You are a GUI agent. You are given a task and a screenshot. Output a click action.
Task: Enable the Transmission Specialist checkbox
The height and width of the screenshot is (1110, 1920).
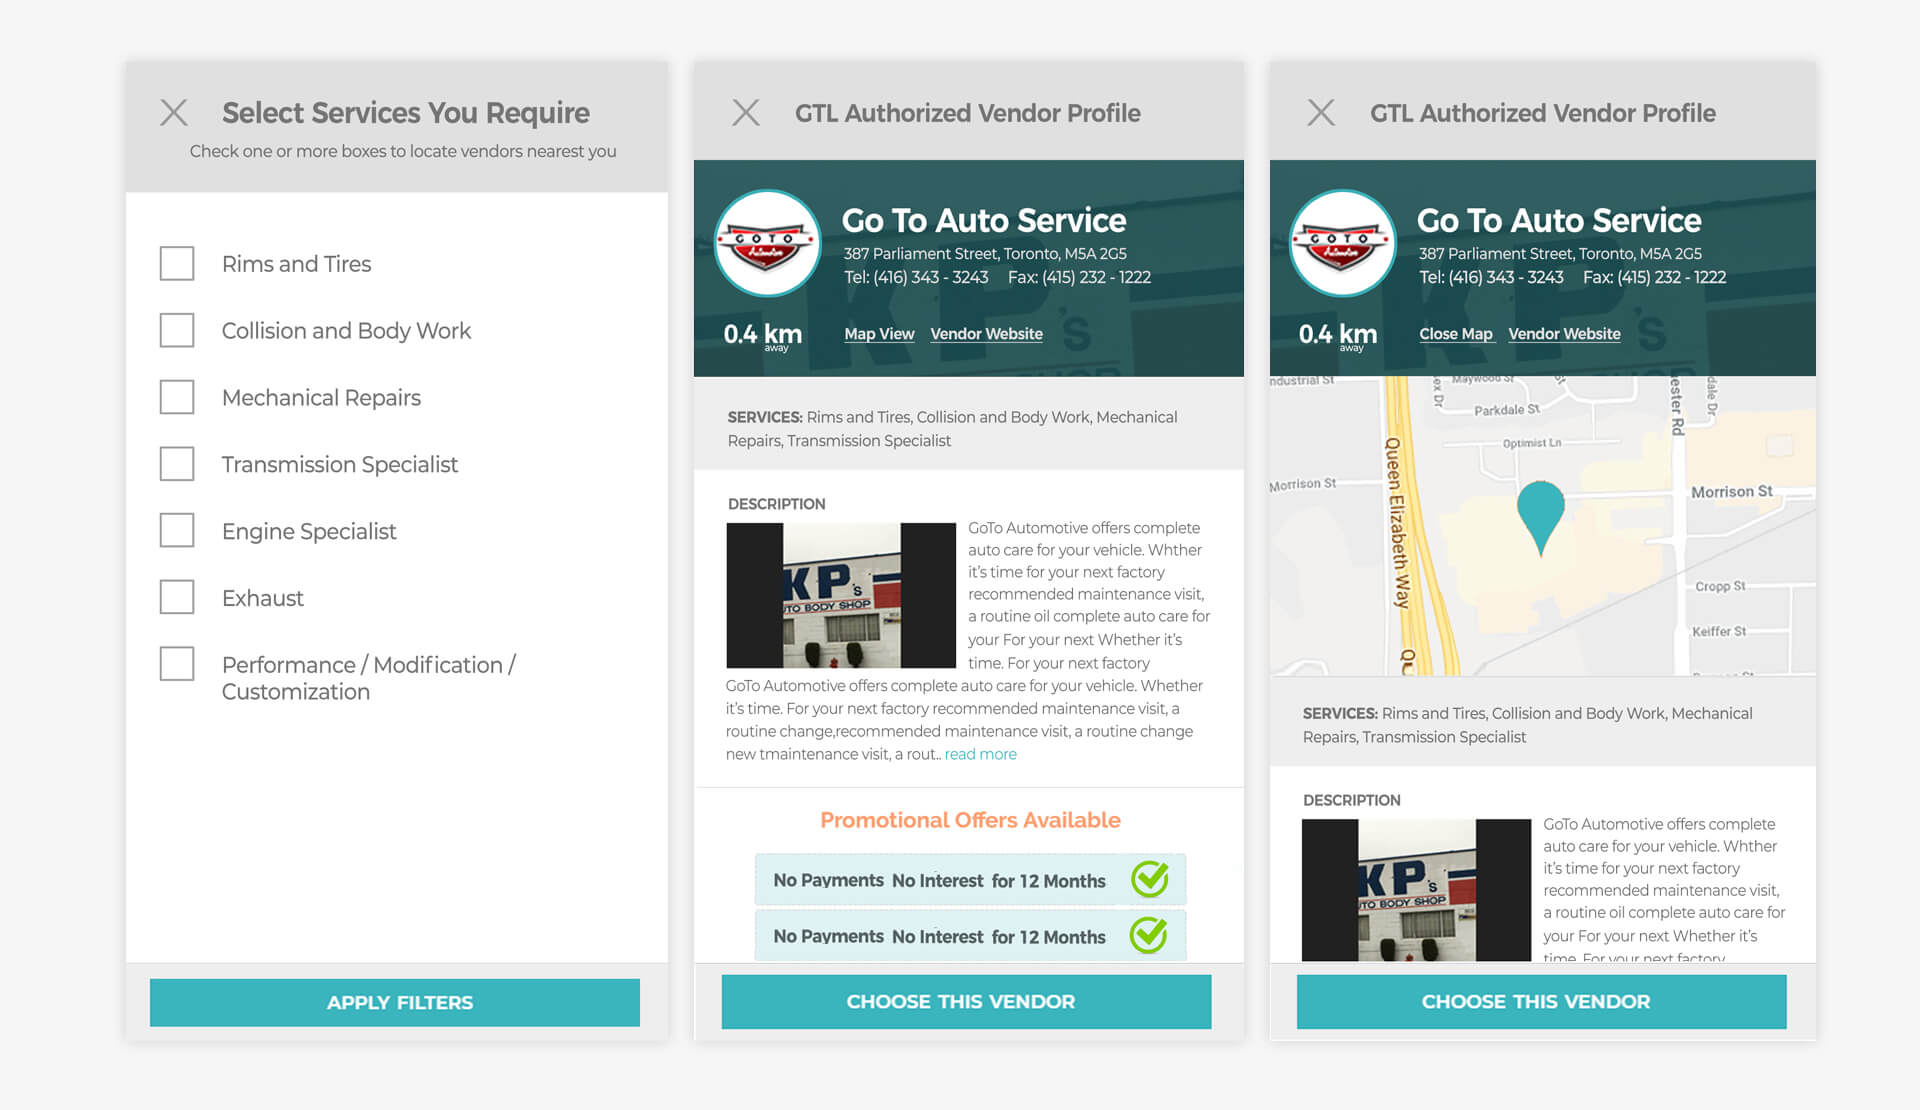tap(177, 464)
